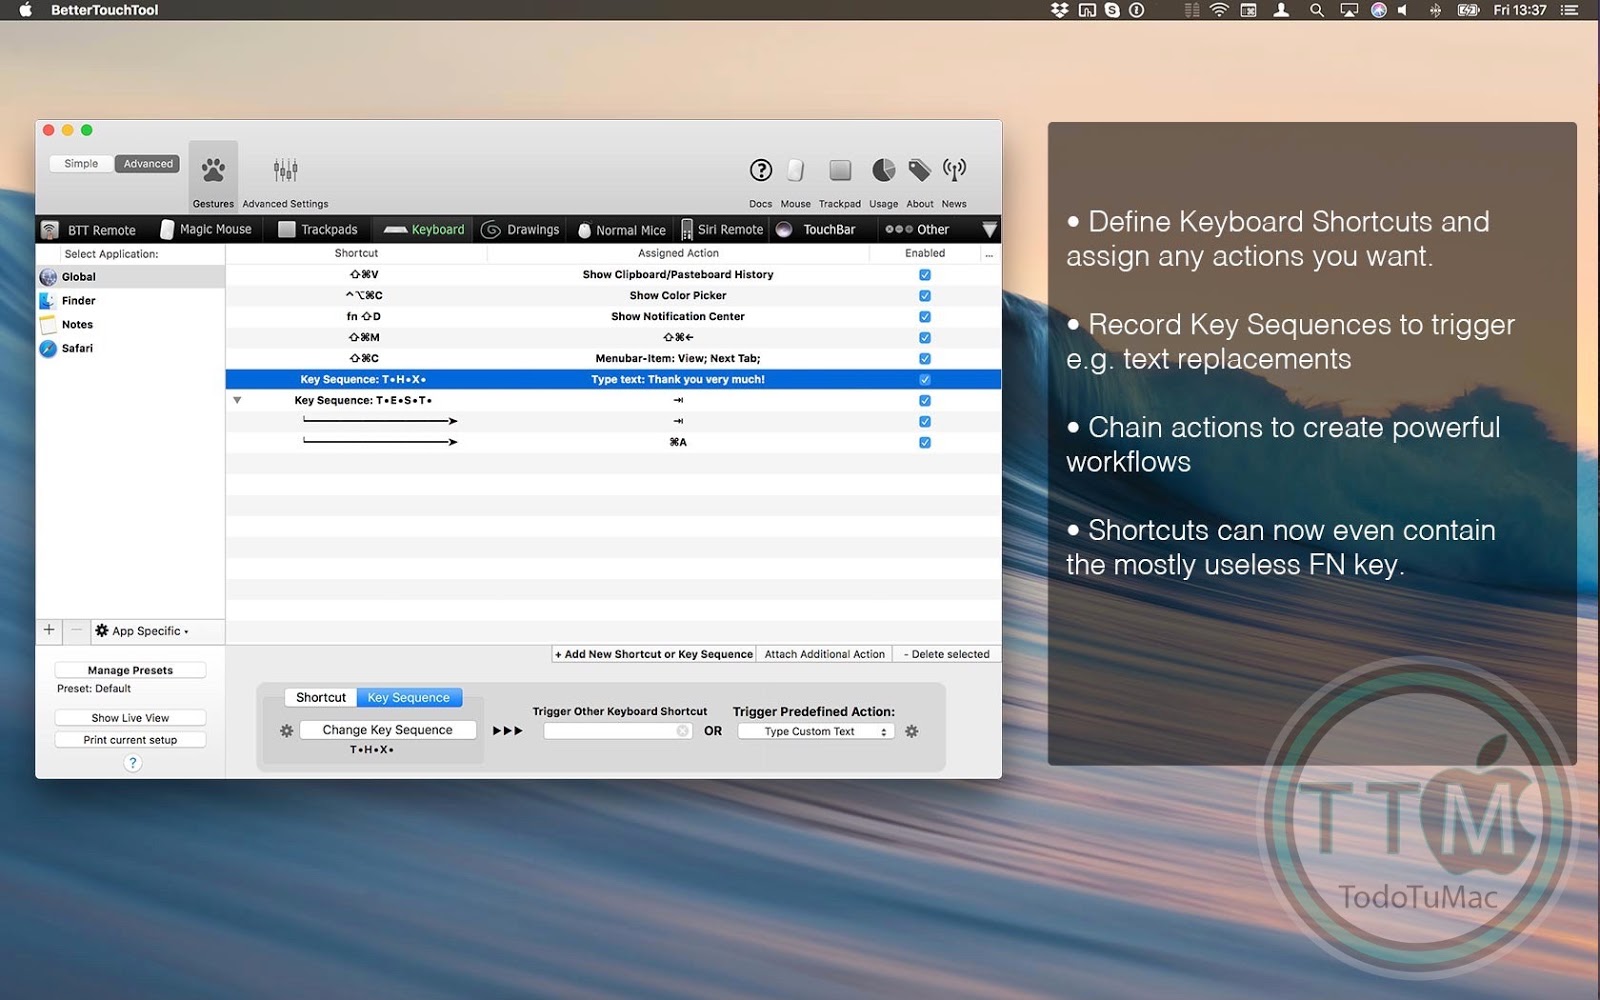Toggle enabled checkbox for Show Notification Center

(925, 317)
